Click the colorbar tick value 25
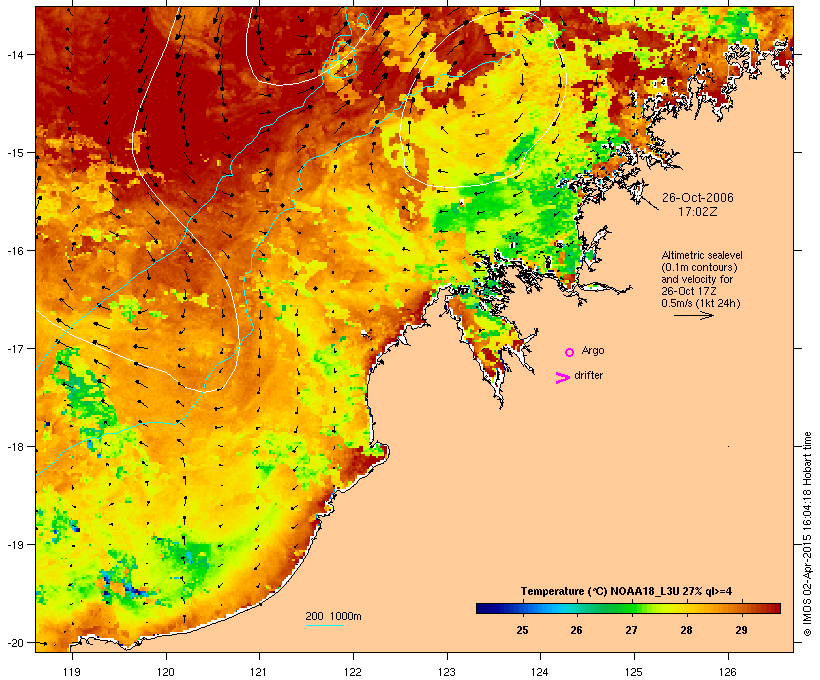 click(522, 630)
